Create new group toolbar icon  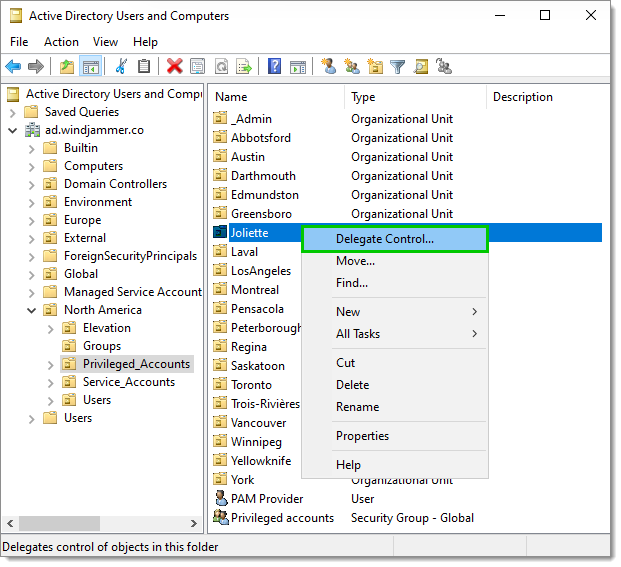point(352,66)
